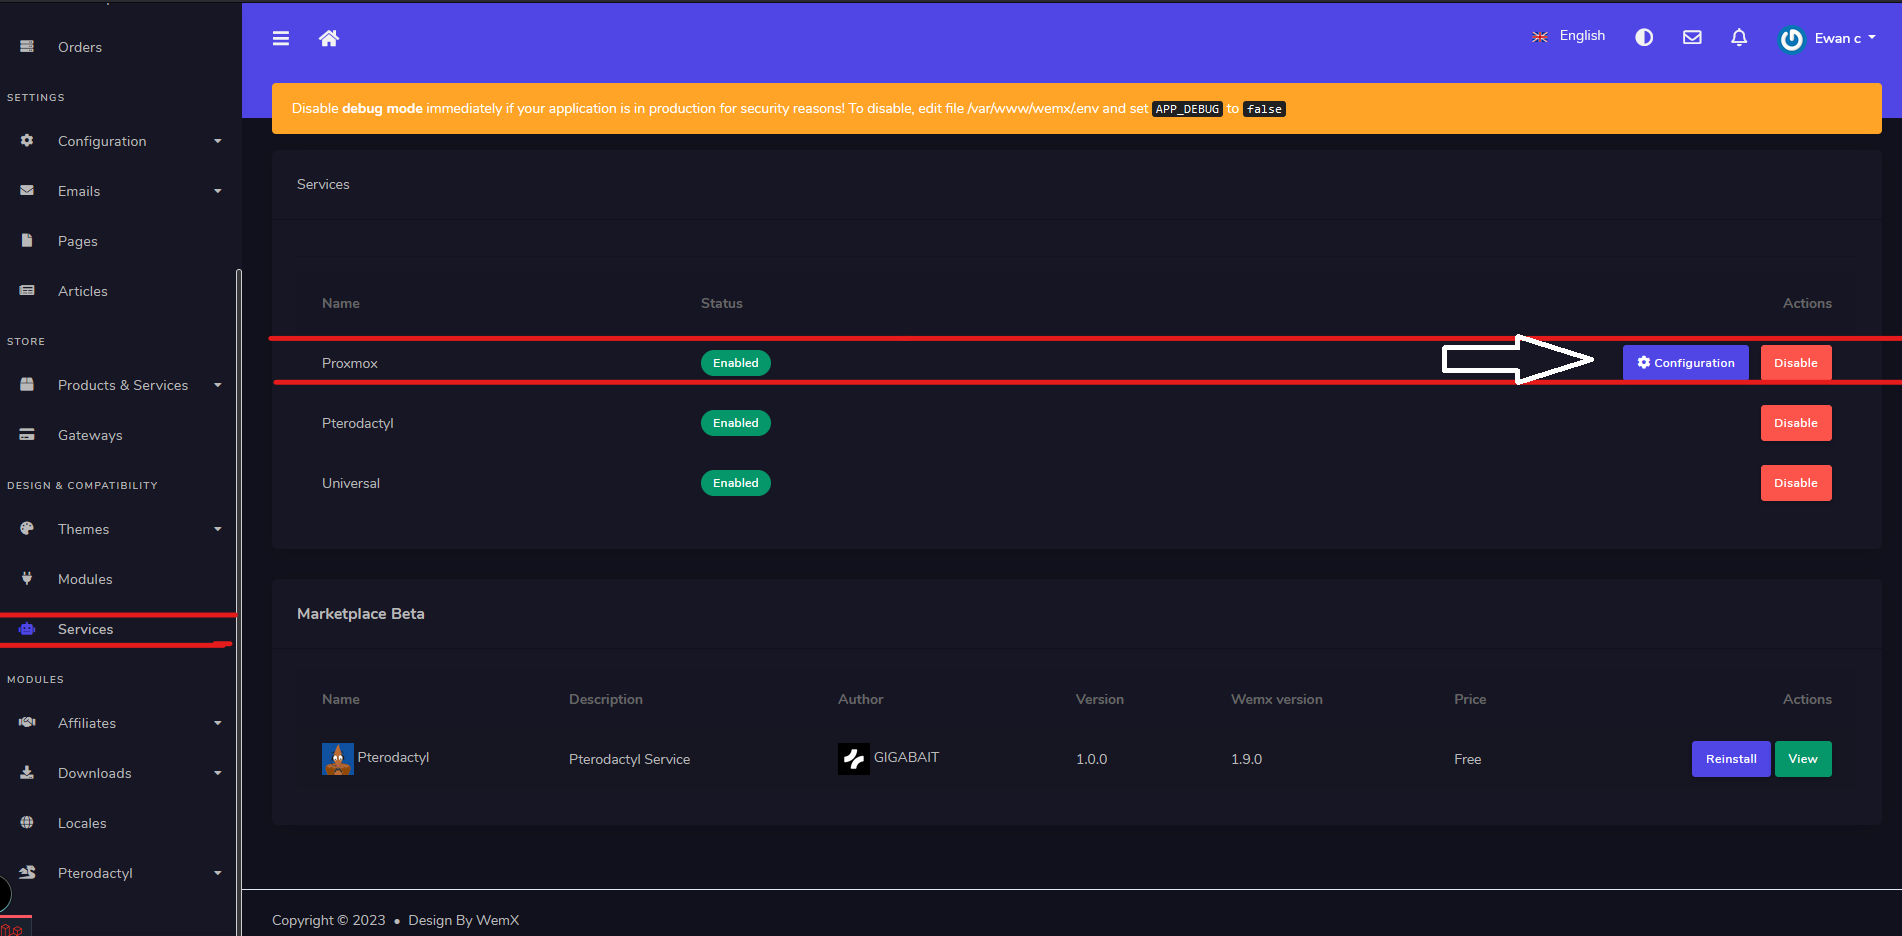Click the Pterodactyl Service description text
1902x936 pixels.
tap(629, 759)
